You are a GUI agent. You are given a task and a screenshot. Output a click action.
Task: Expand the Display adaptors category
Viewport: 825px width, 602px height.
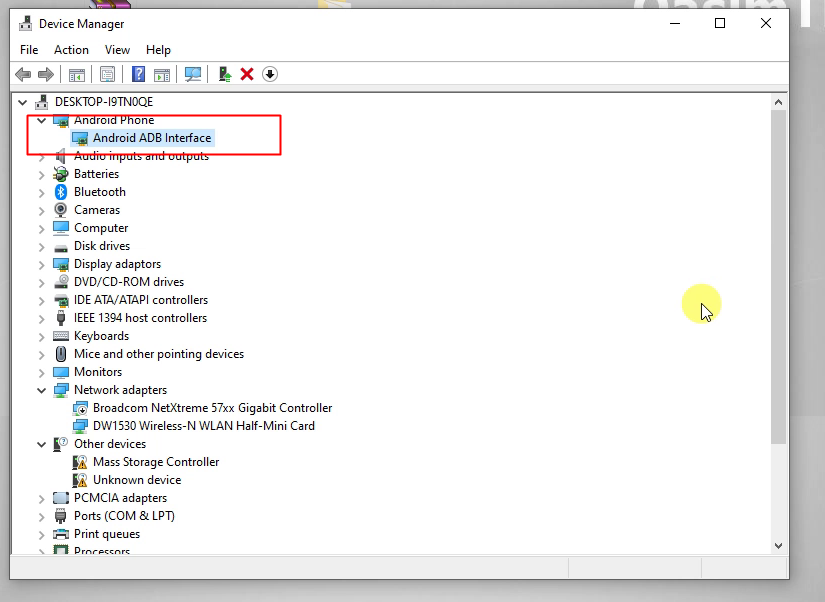[42, 265]
